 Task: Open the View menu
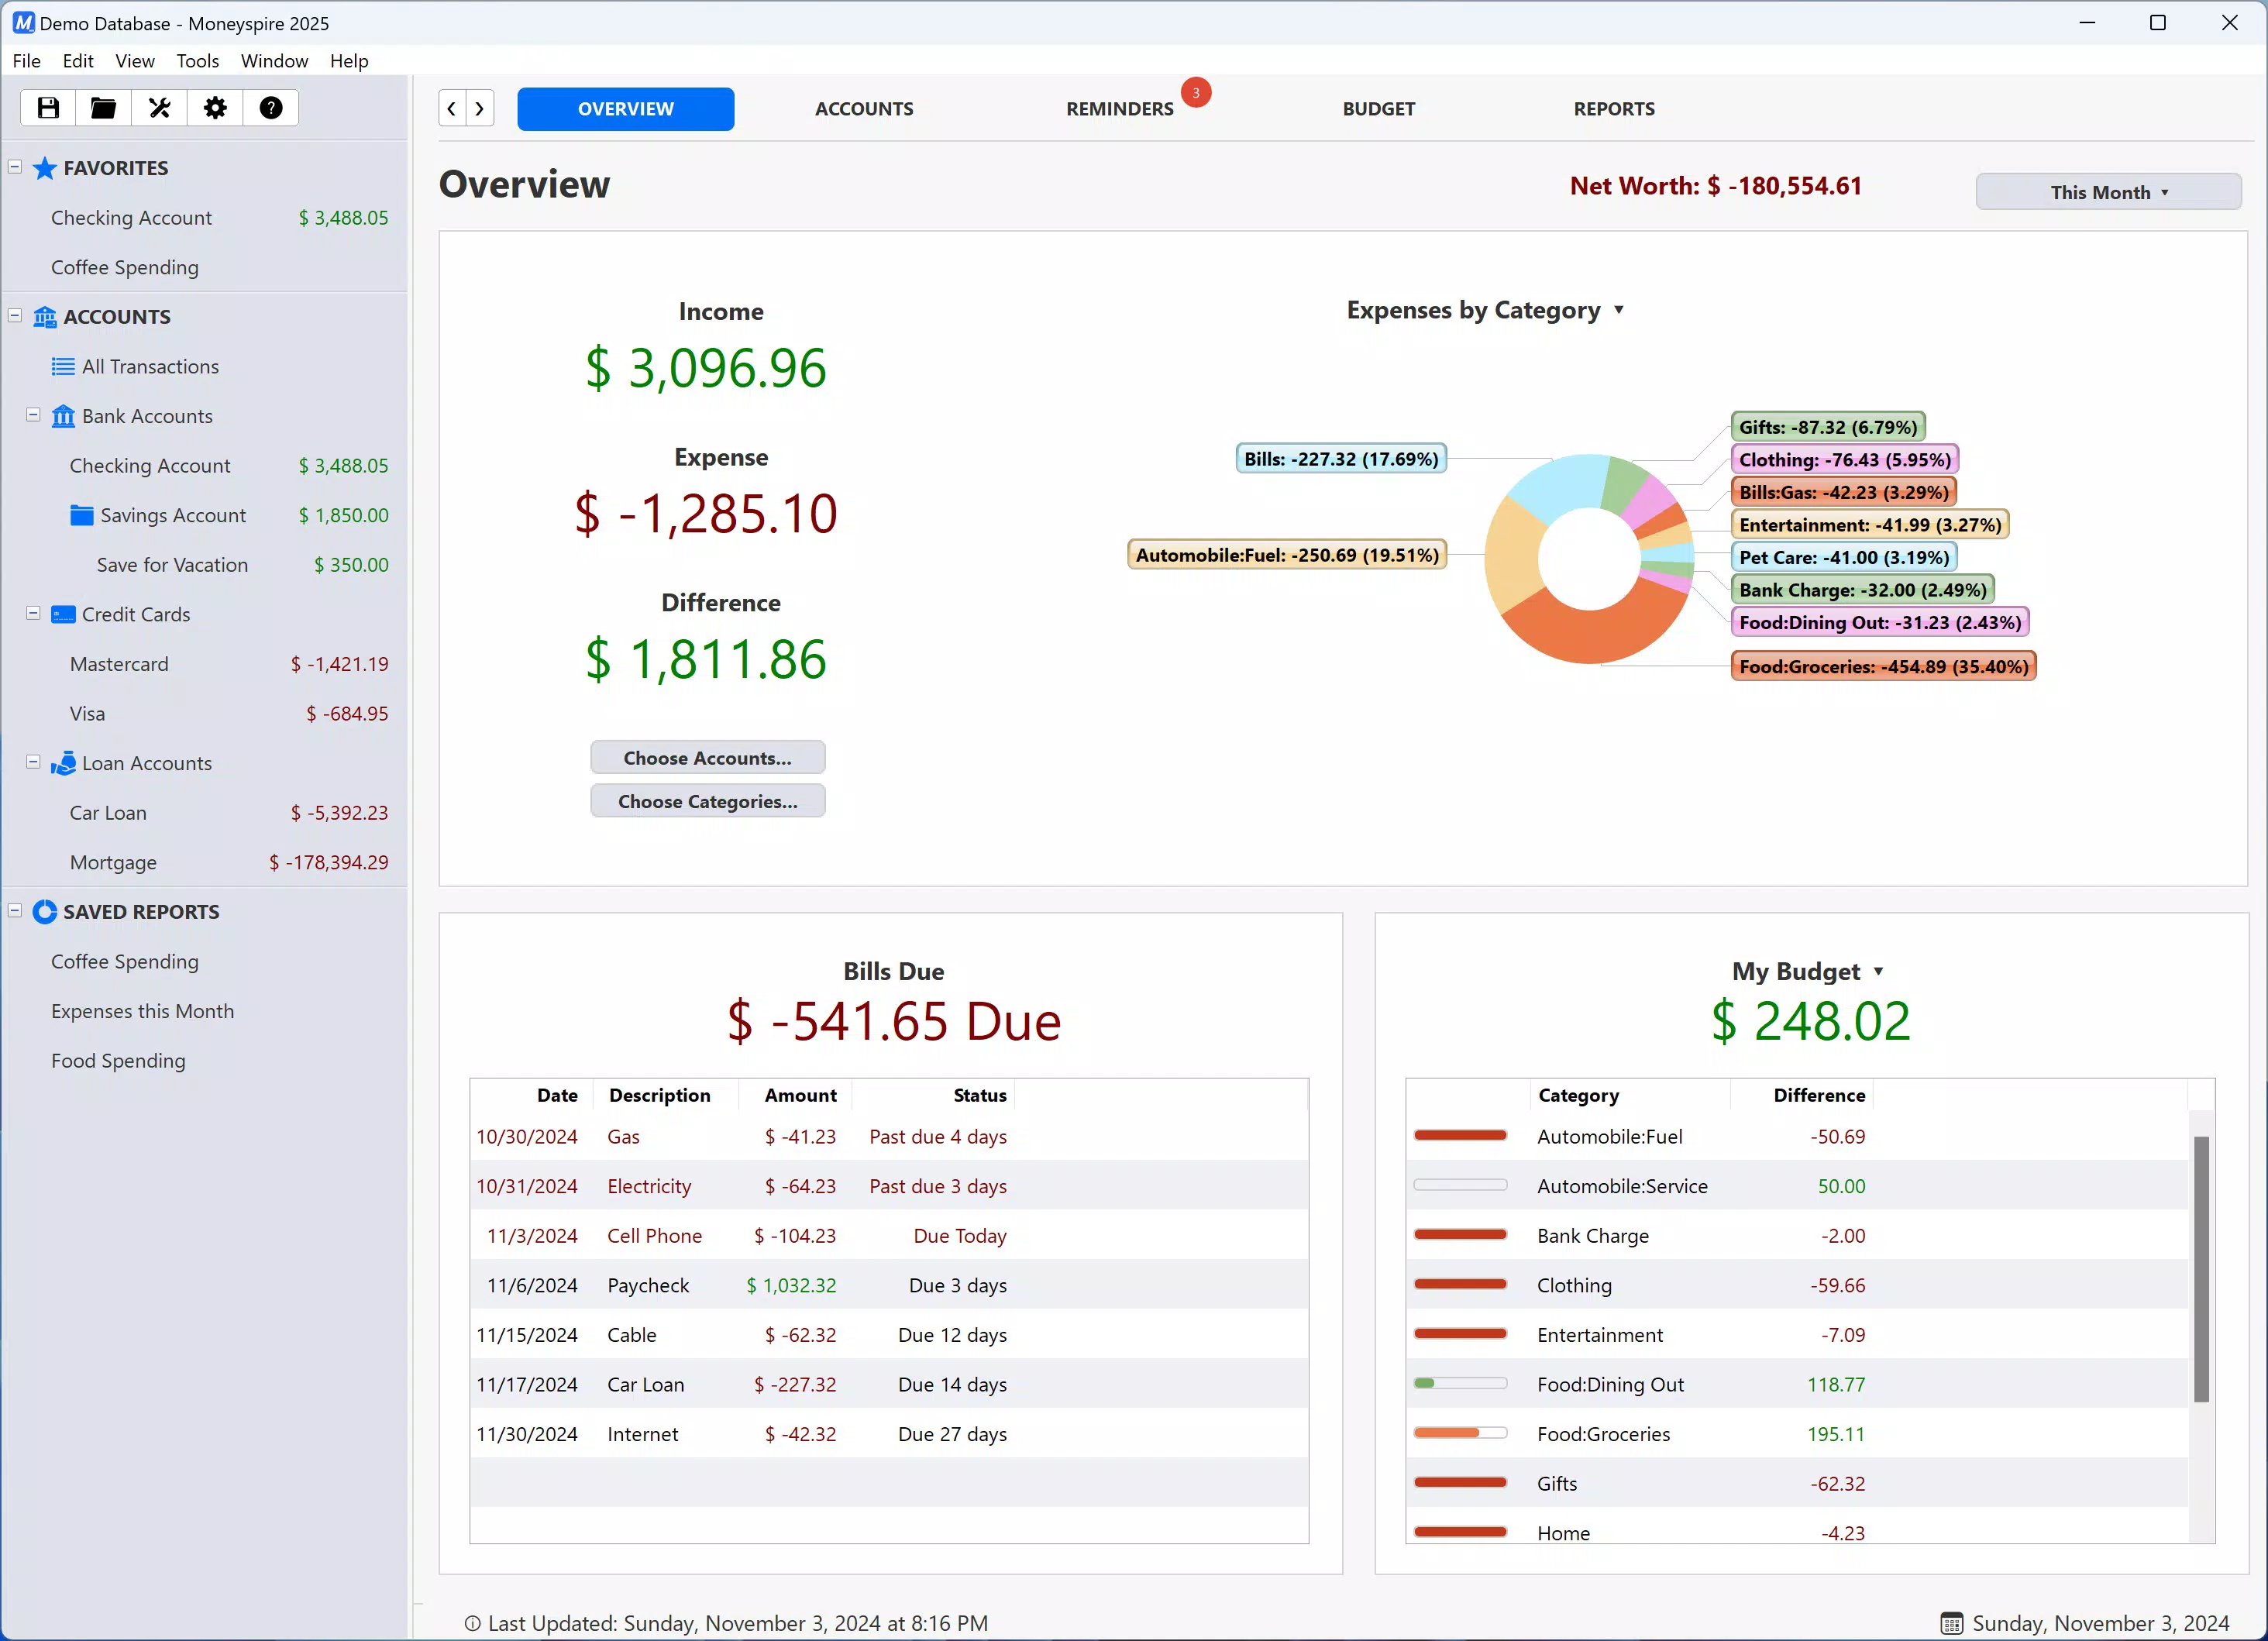135,61
